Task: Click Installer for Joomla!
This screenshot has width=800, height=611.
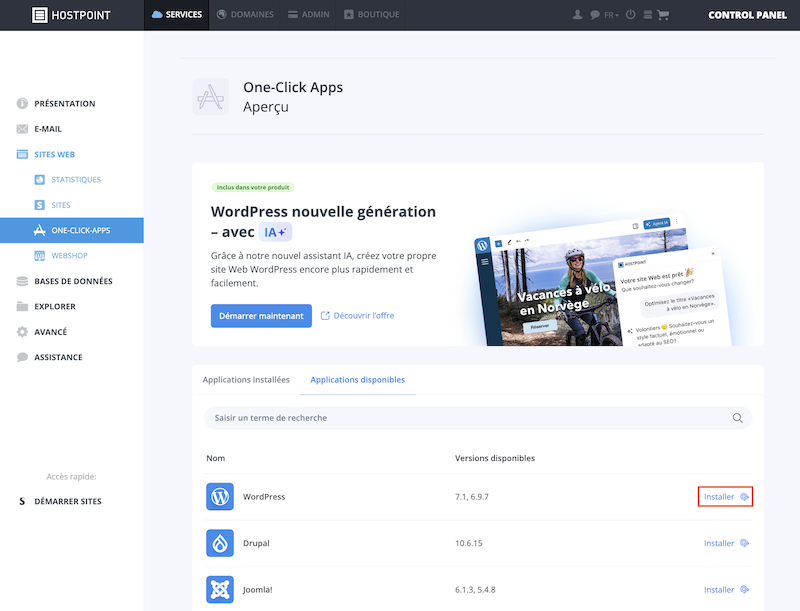Action: pyautogui.click(x=726, y=590)
